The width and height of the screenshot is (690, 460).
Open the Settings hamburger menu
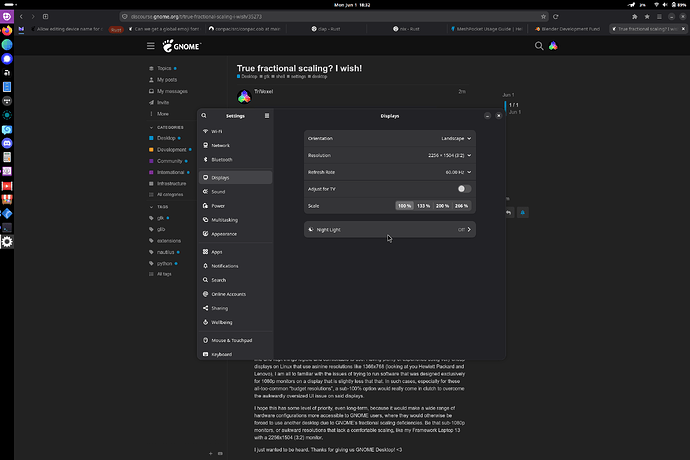click(x=267, y=116)
